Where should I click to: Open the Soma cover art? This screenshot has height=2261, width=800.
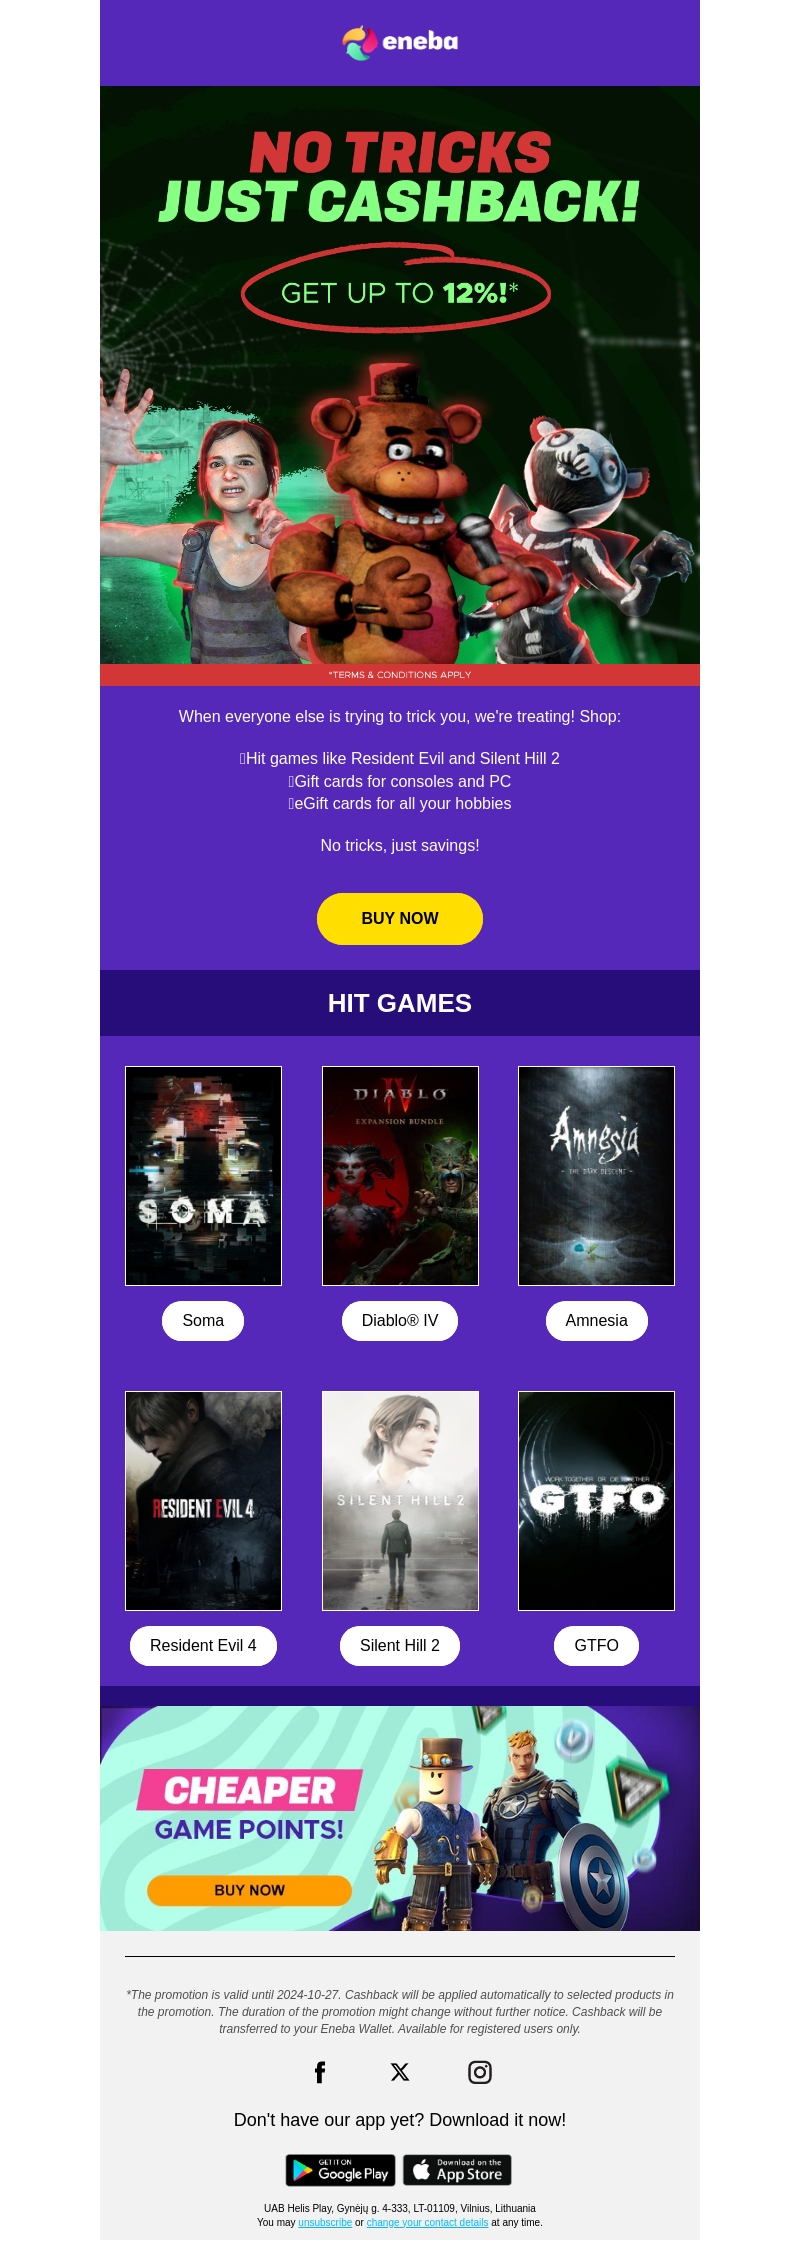[203, 1176]
